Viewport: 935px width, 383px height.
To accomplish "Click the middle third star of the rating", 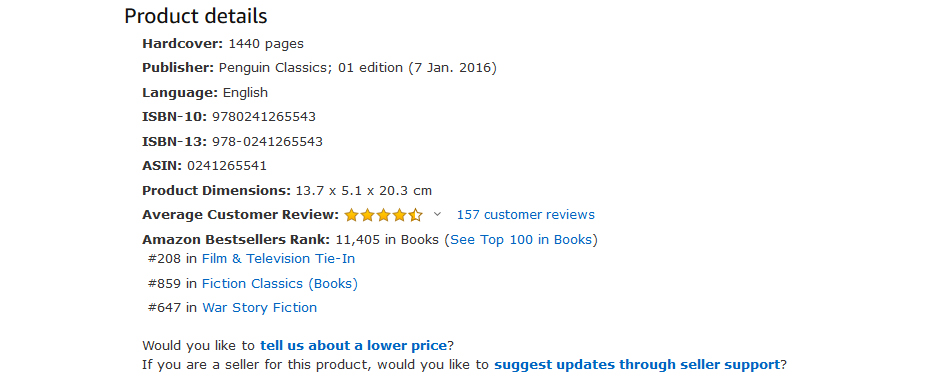I will [383, 215].
